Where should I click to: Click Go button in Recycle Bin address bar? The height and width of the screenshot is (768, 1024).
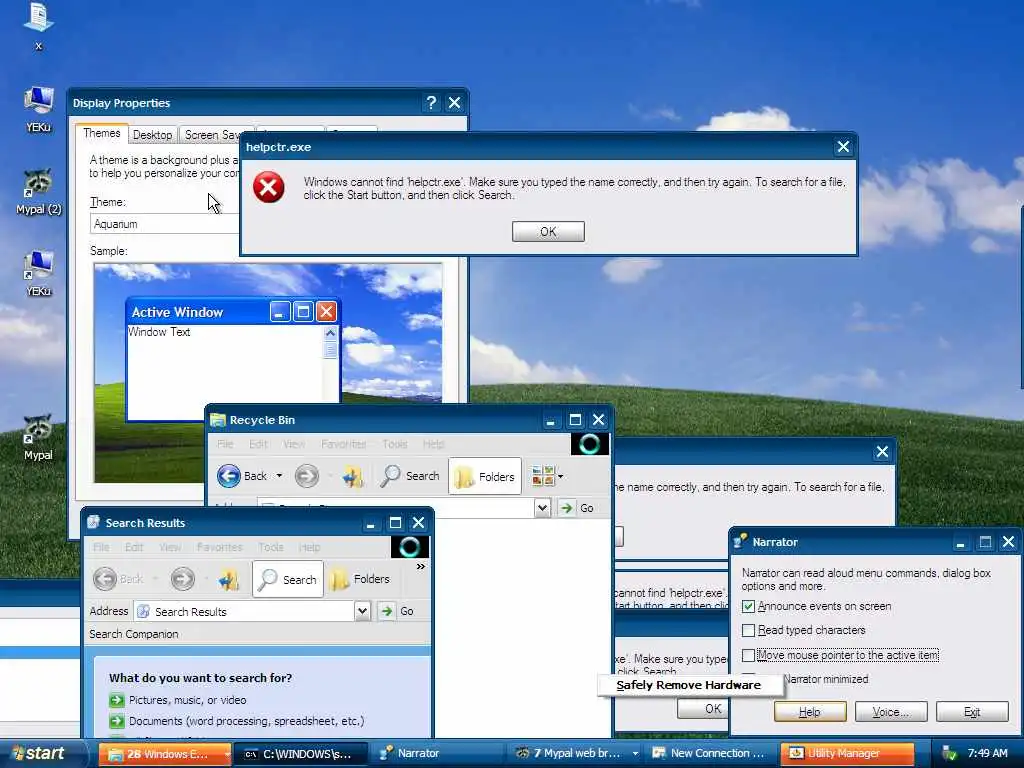click(x=577, y=508)
